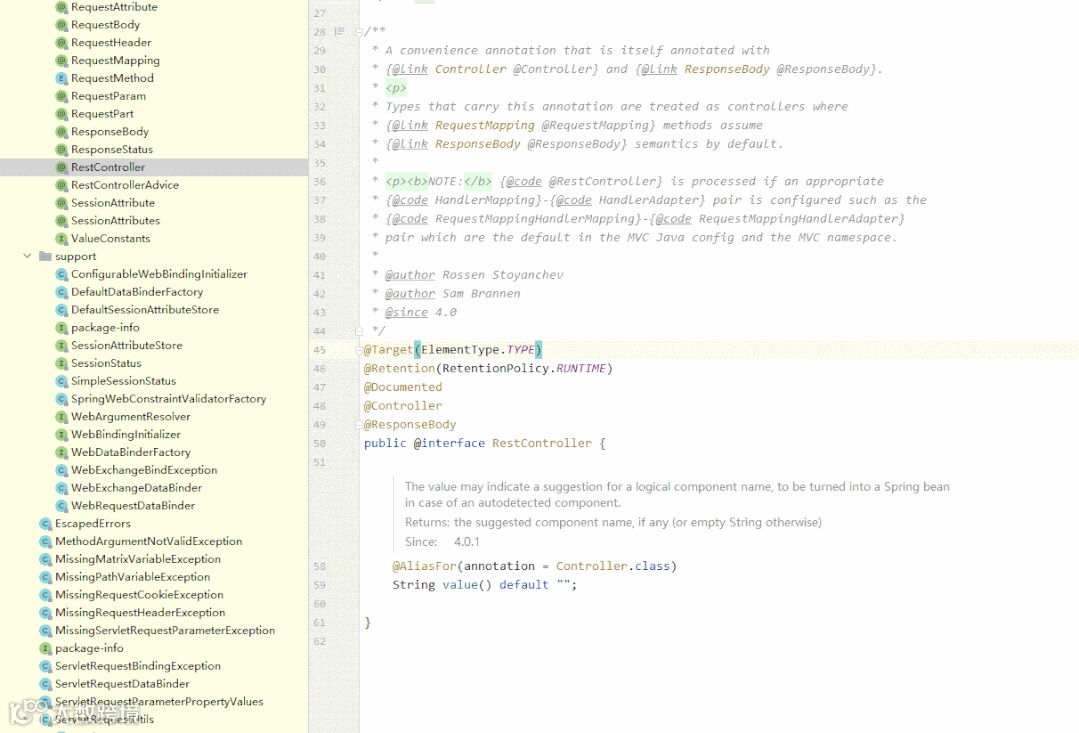Collapse the Javadoc comment fold at line 28
This screenshot has height=733, width=1079.
359,32
